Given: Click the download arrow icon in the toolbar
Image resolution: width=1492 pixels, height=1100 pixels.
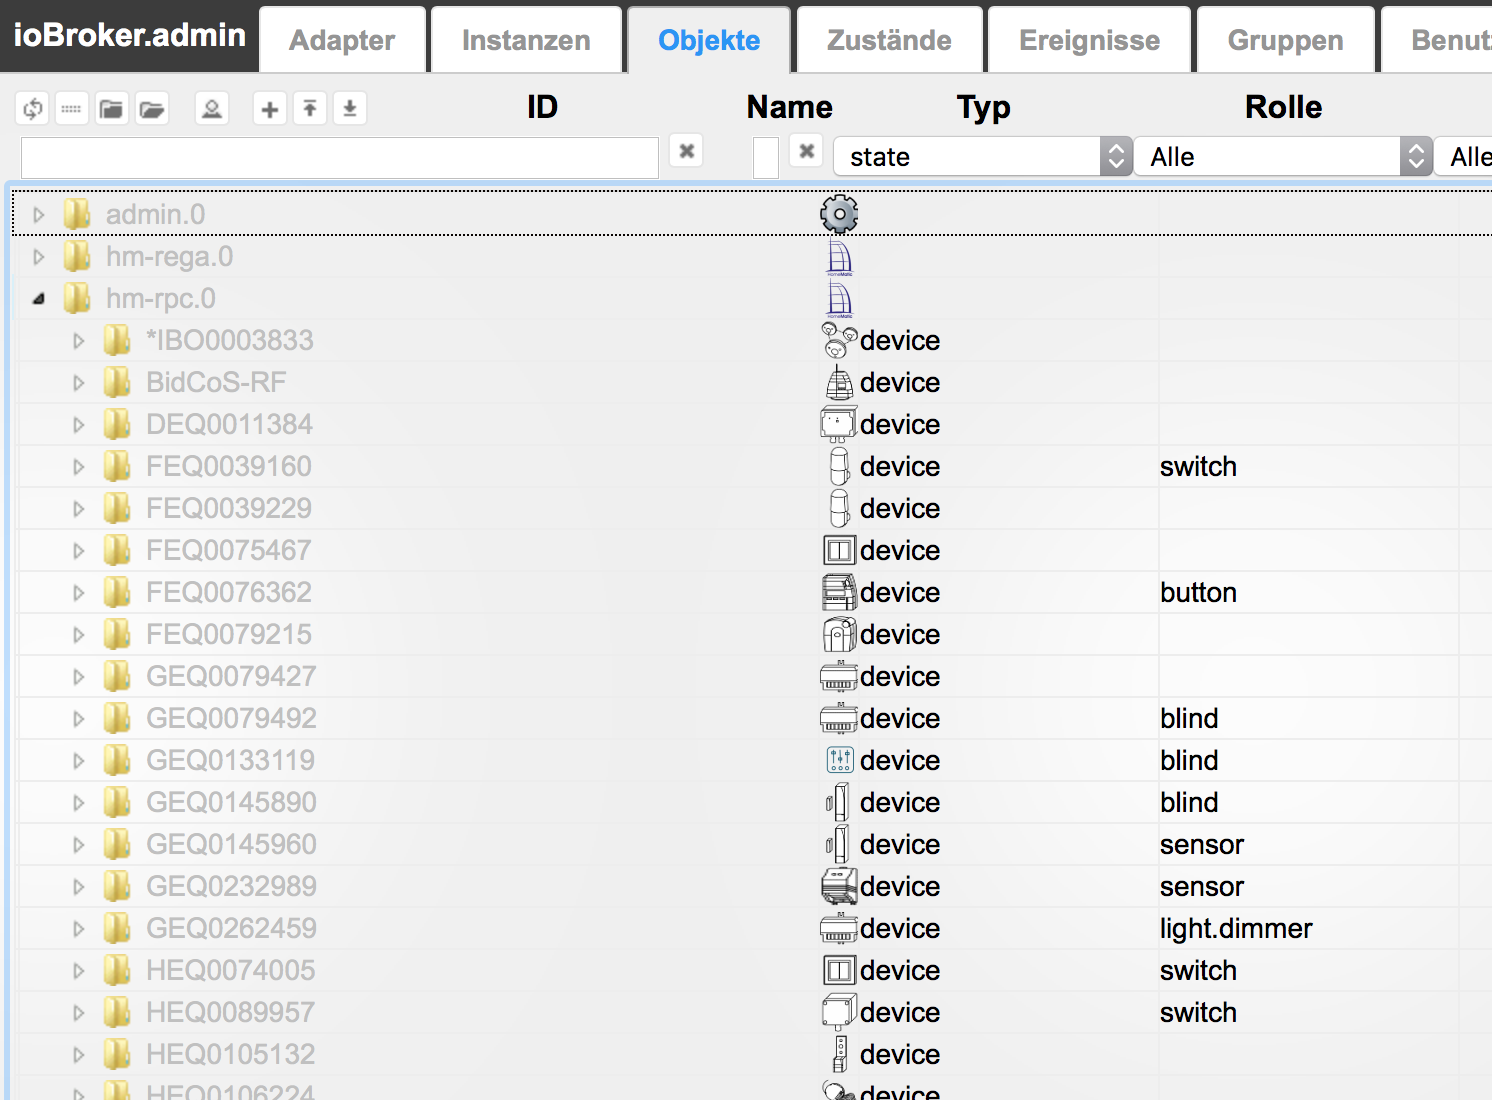Looking at the screenshot, I should coord(350,109).
